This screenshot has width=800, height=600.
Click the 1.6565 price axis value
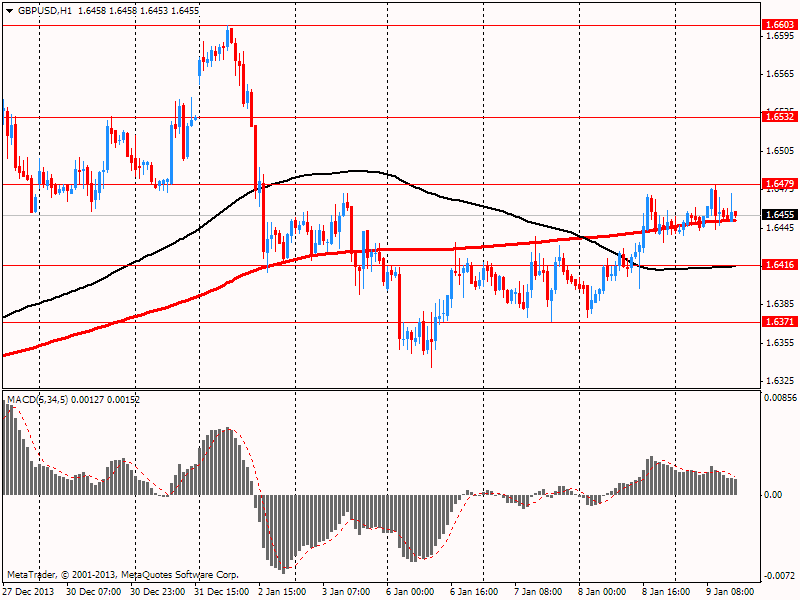click(x=781, y=74)
